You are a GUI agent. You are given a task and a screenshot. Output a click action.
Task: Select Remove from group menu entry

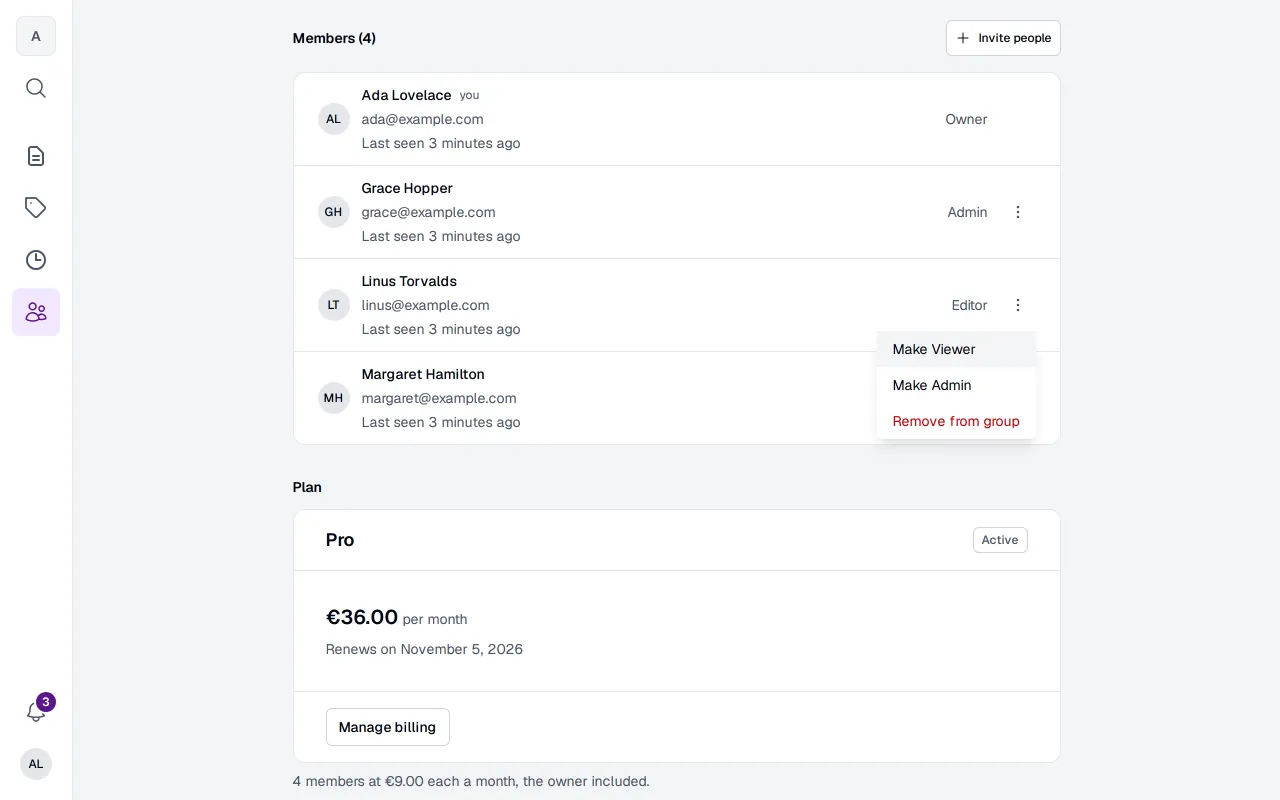(x=956, y=421)
